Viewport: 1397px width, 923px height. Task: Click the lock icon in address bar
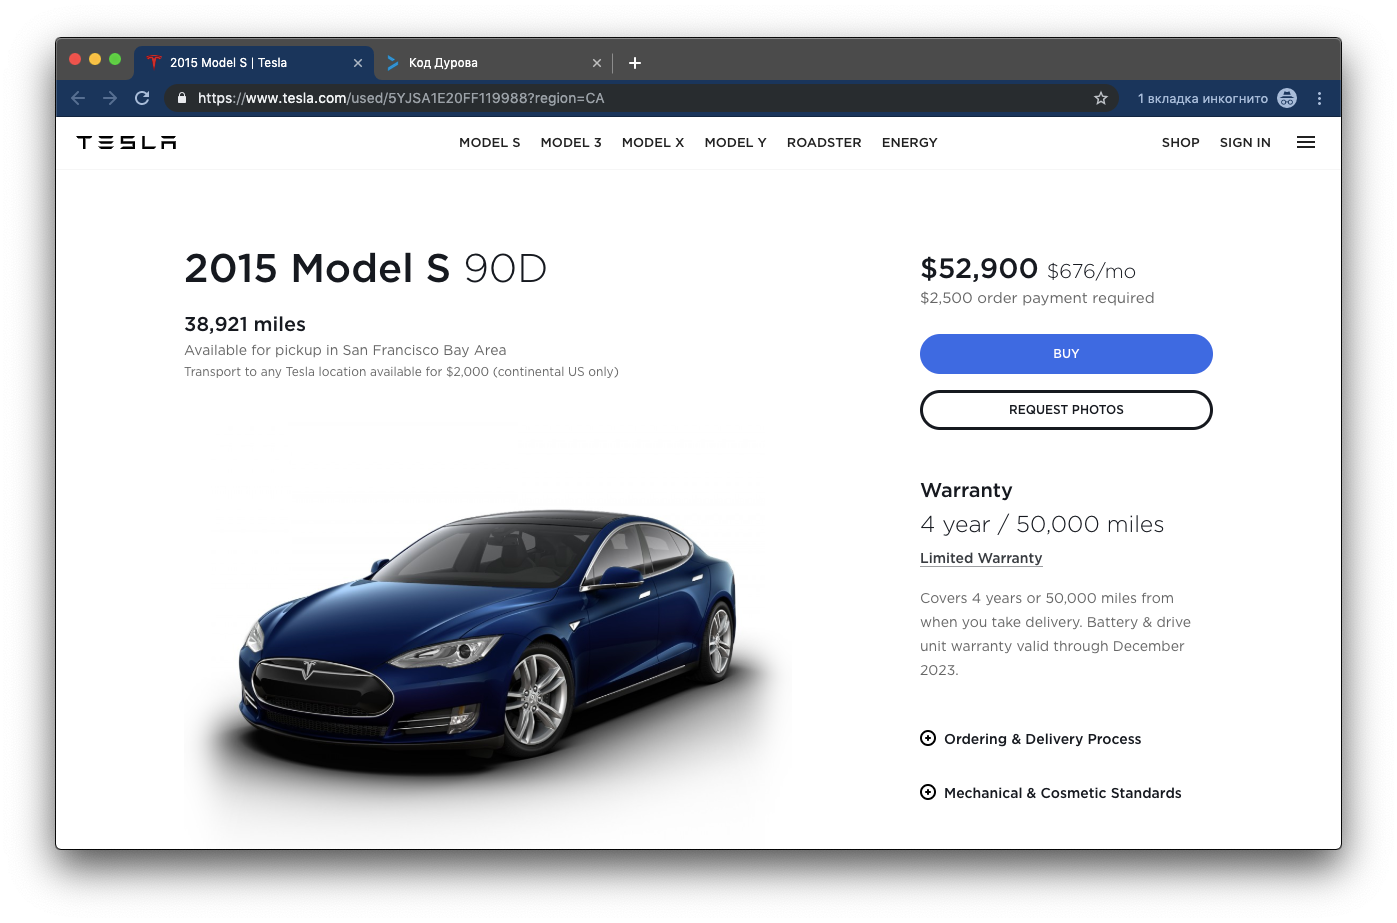[x=181, y=98]
